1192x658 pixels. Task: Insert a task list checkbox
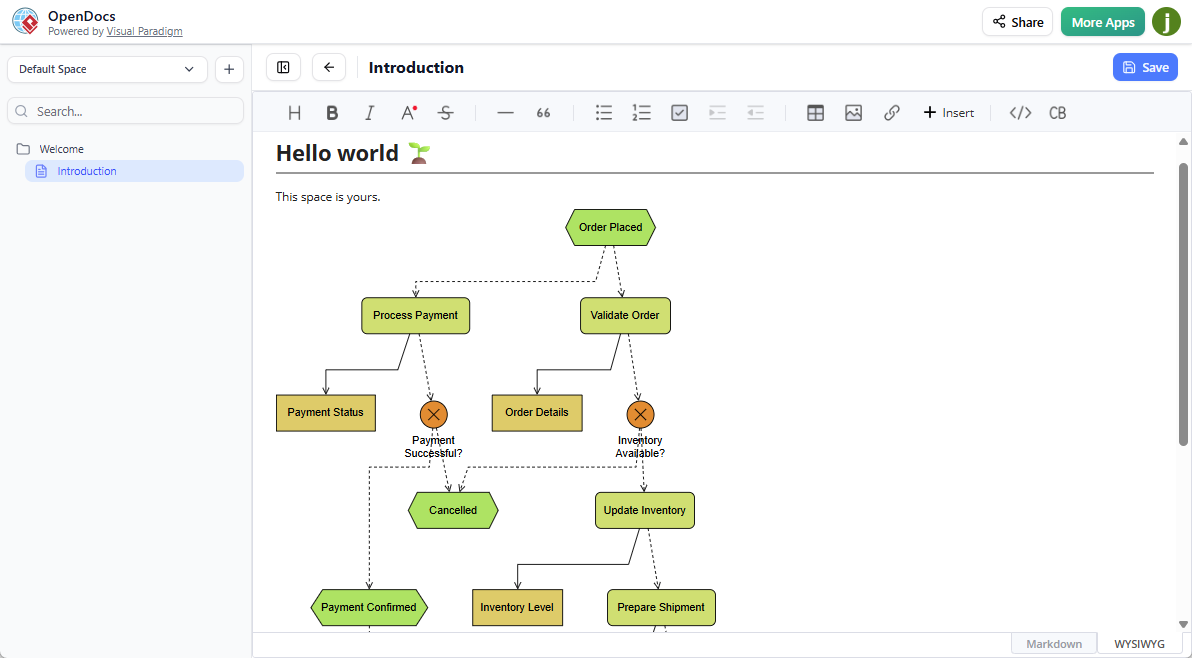coord(679,112)
